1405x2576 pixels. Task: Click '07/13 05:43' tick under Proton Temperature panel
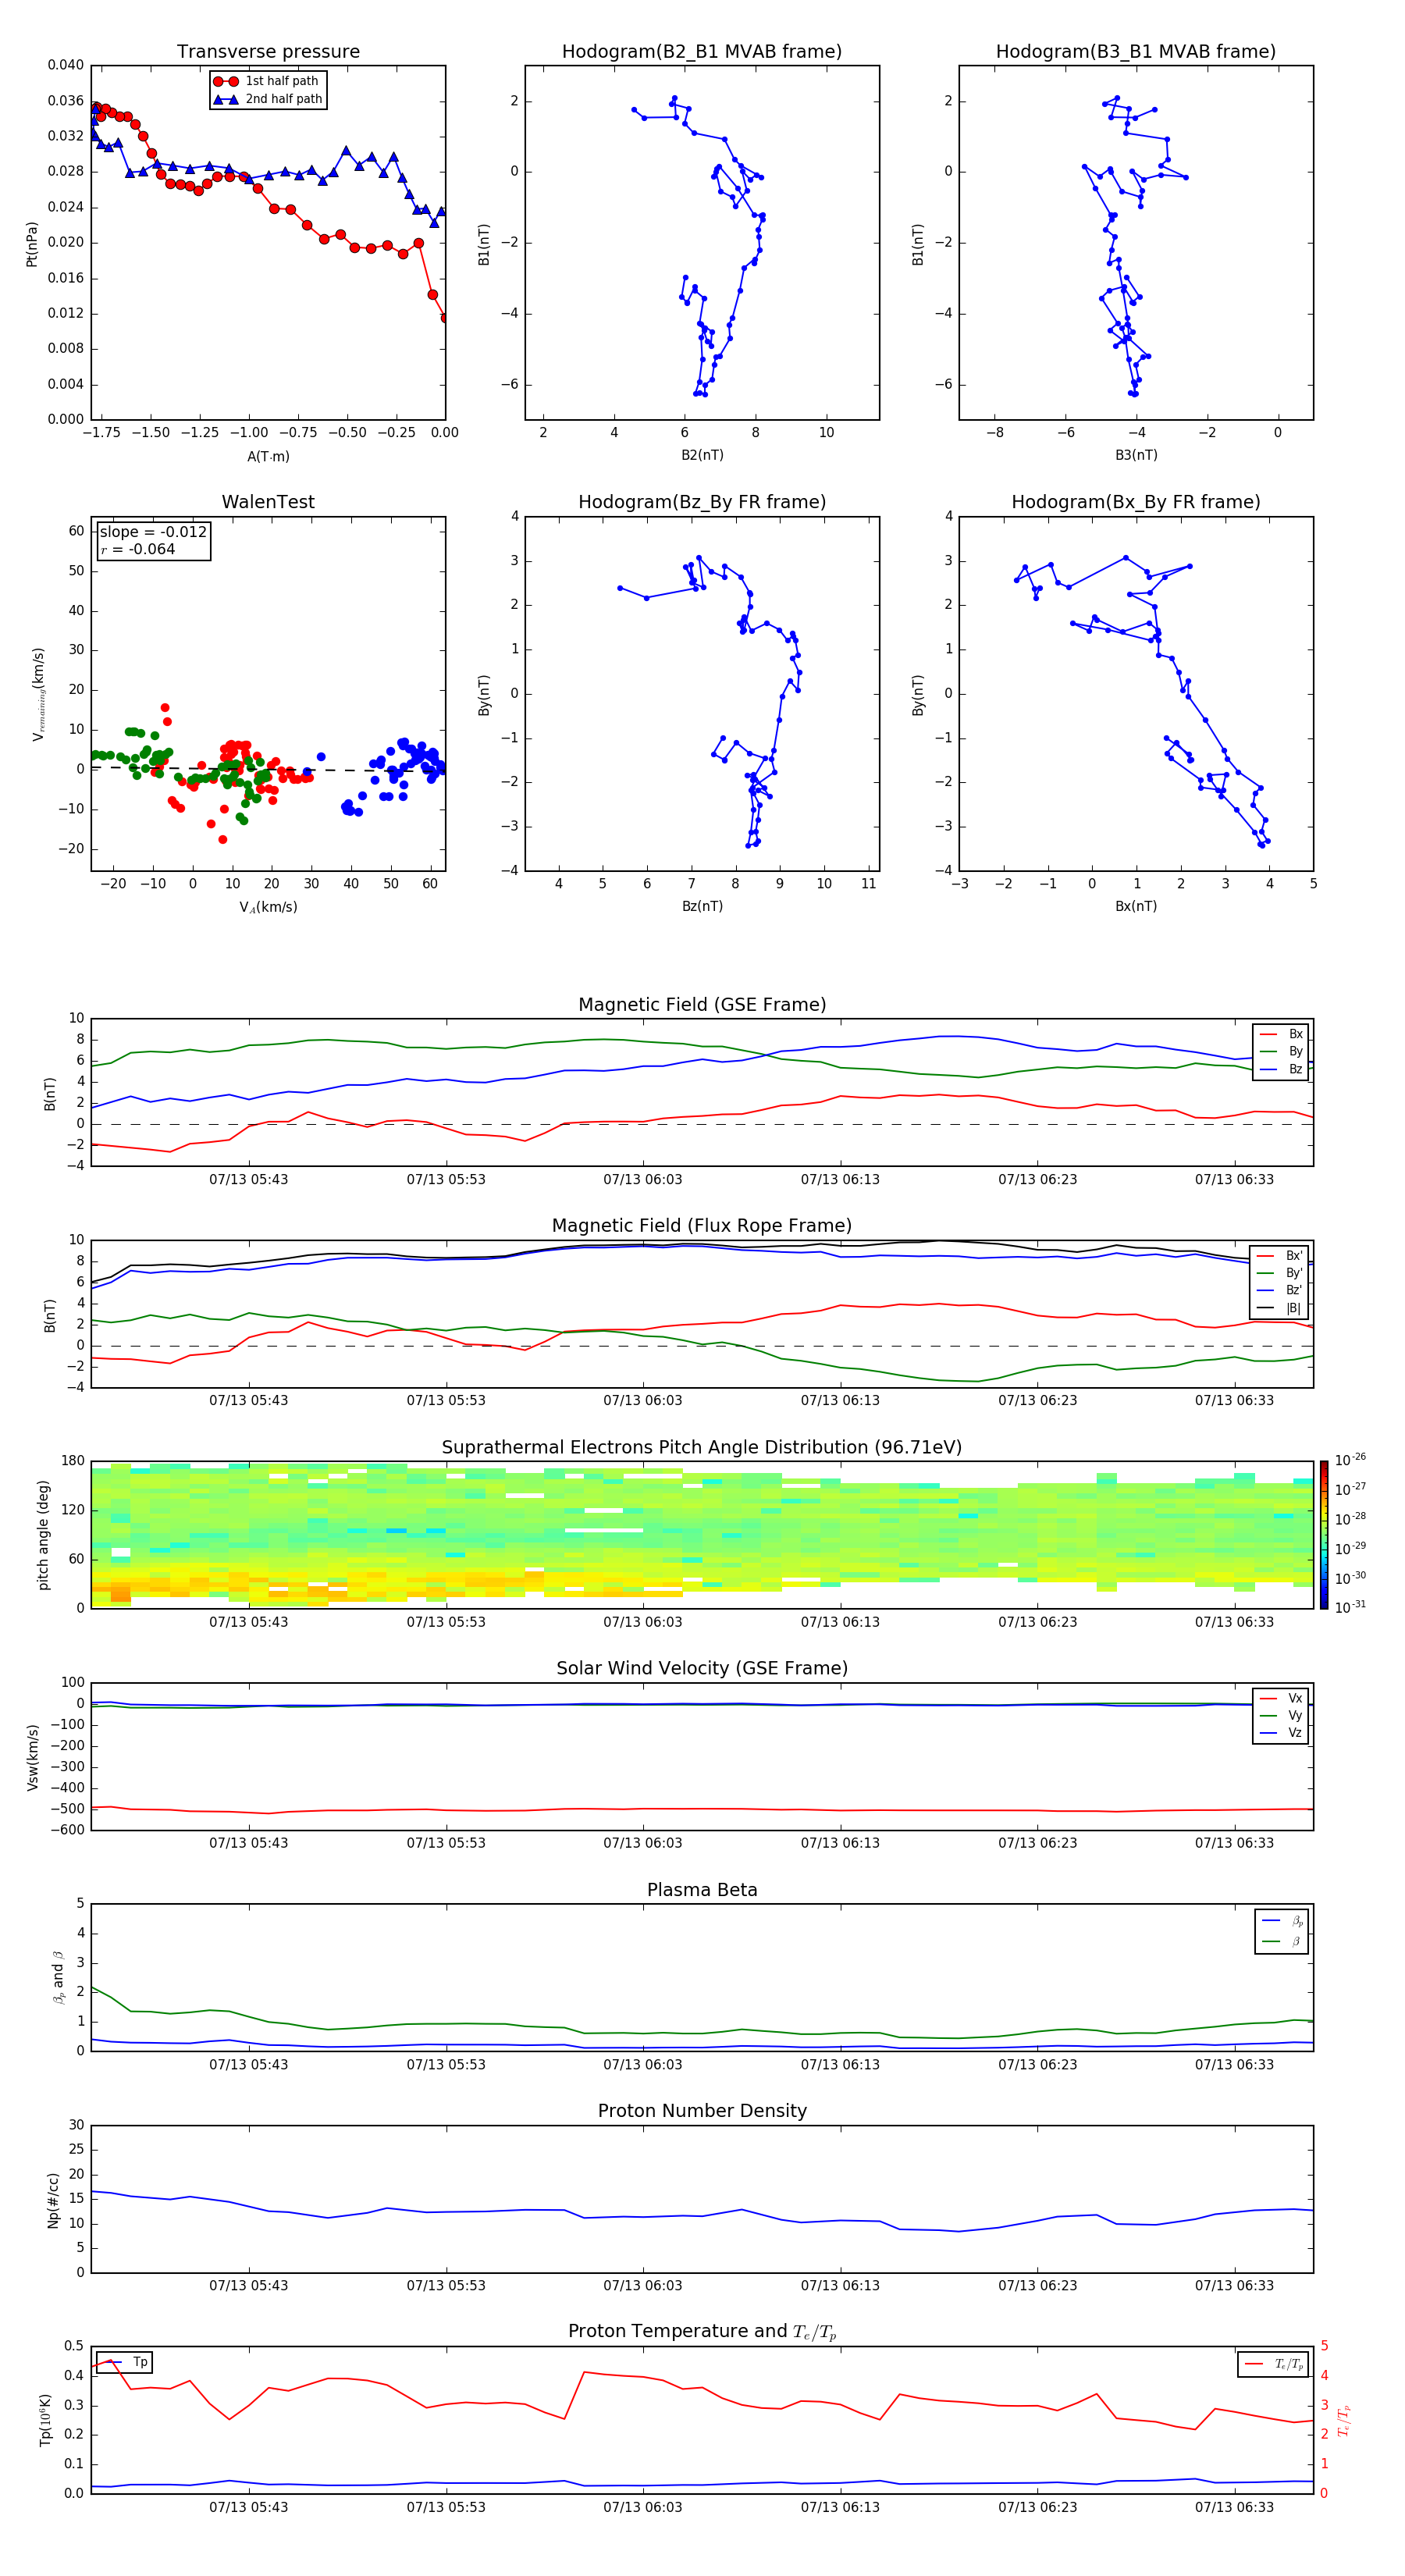point(248,2507)
